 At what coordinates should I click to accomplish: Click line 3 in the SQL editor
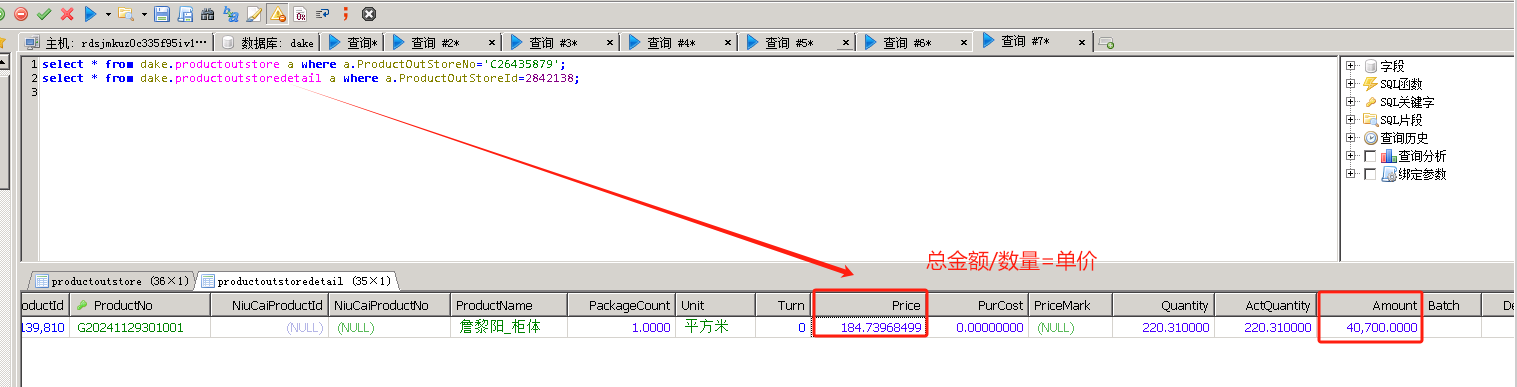click(688, 92)
